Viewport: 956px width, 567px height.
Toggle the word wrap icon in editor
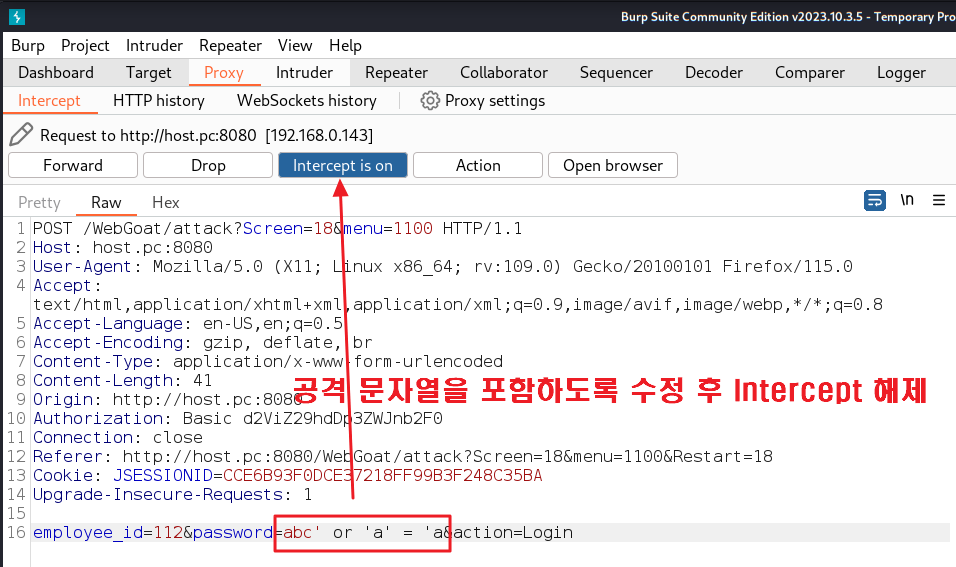[875, 200]
